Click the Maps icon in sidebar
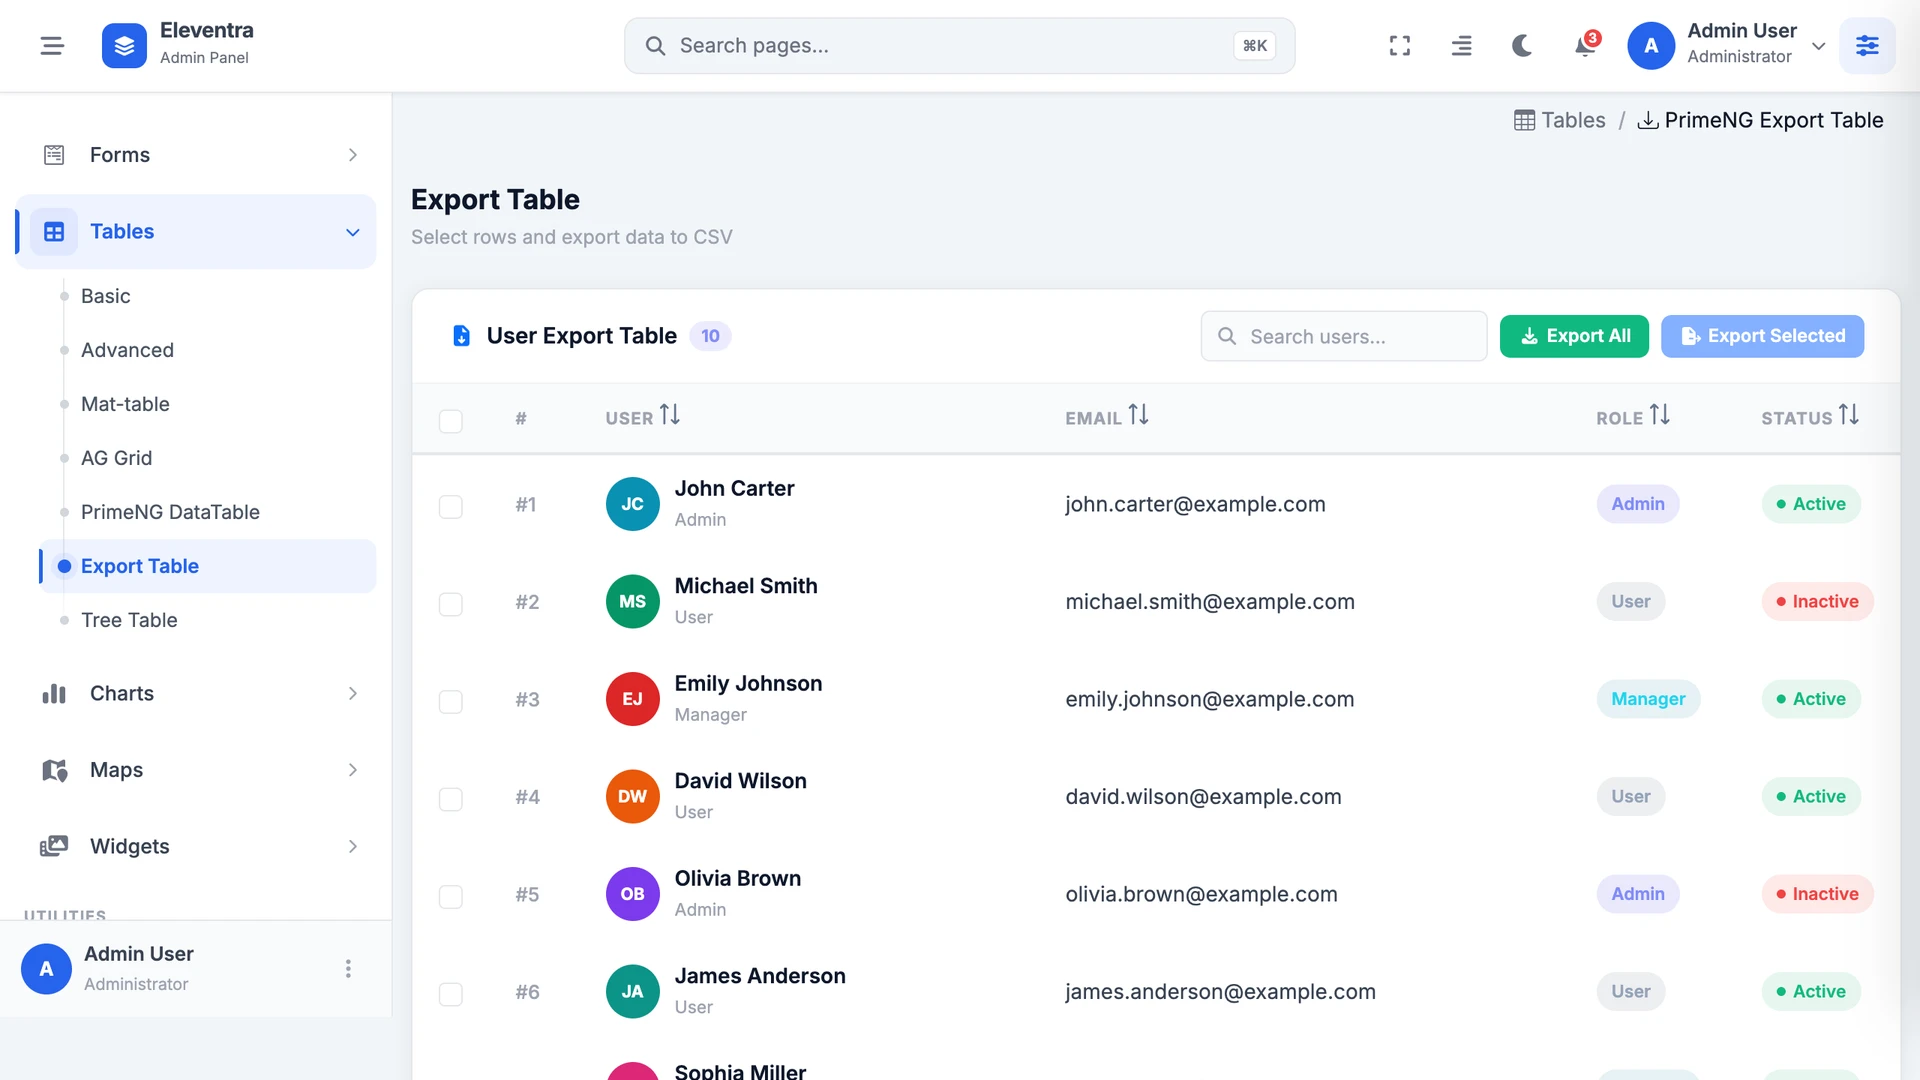Viewport: 1920px width, 1080px height. 54,770
